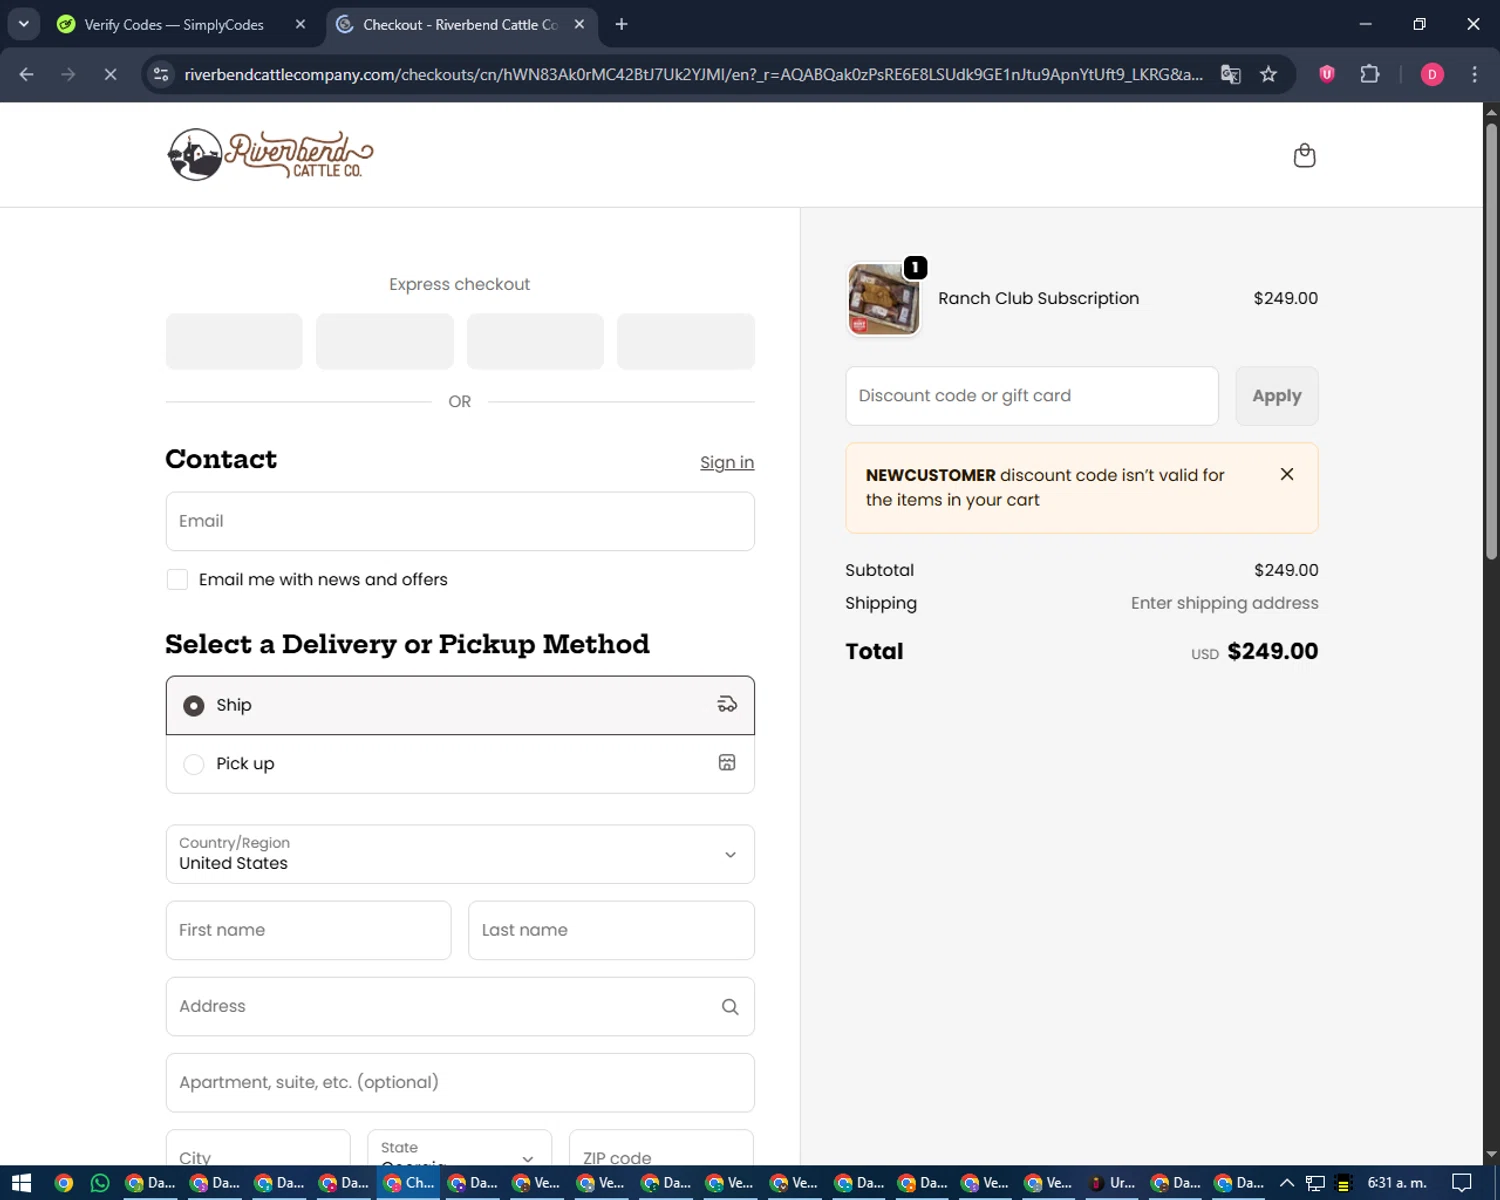View site information icon
This screenshot has height=1200, width=1500.
[x=161, y=74]
